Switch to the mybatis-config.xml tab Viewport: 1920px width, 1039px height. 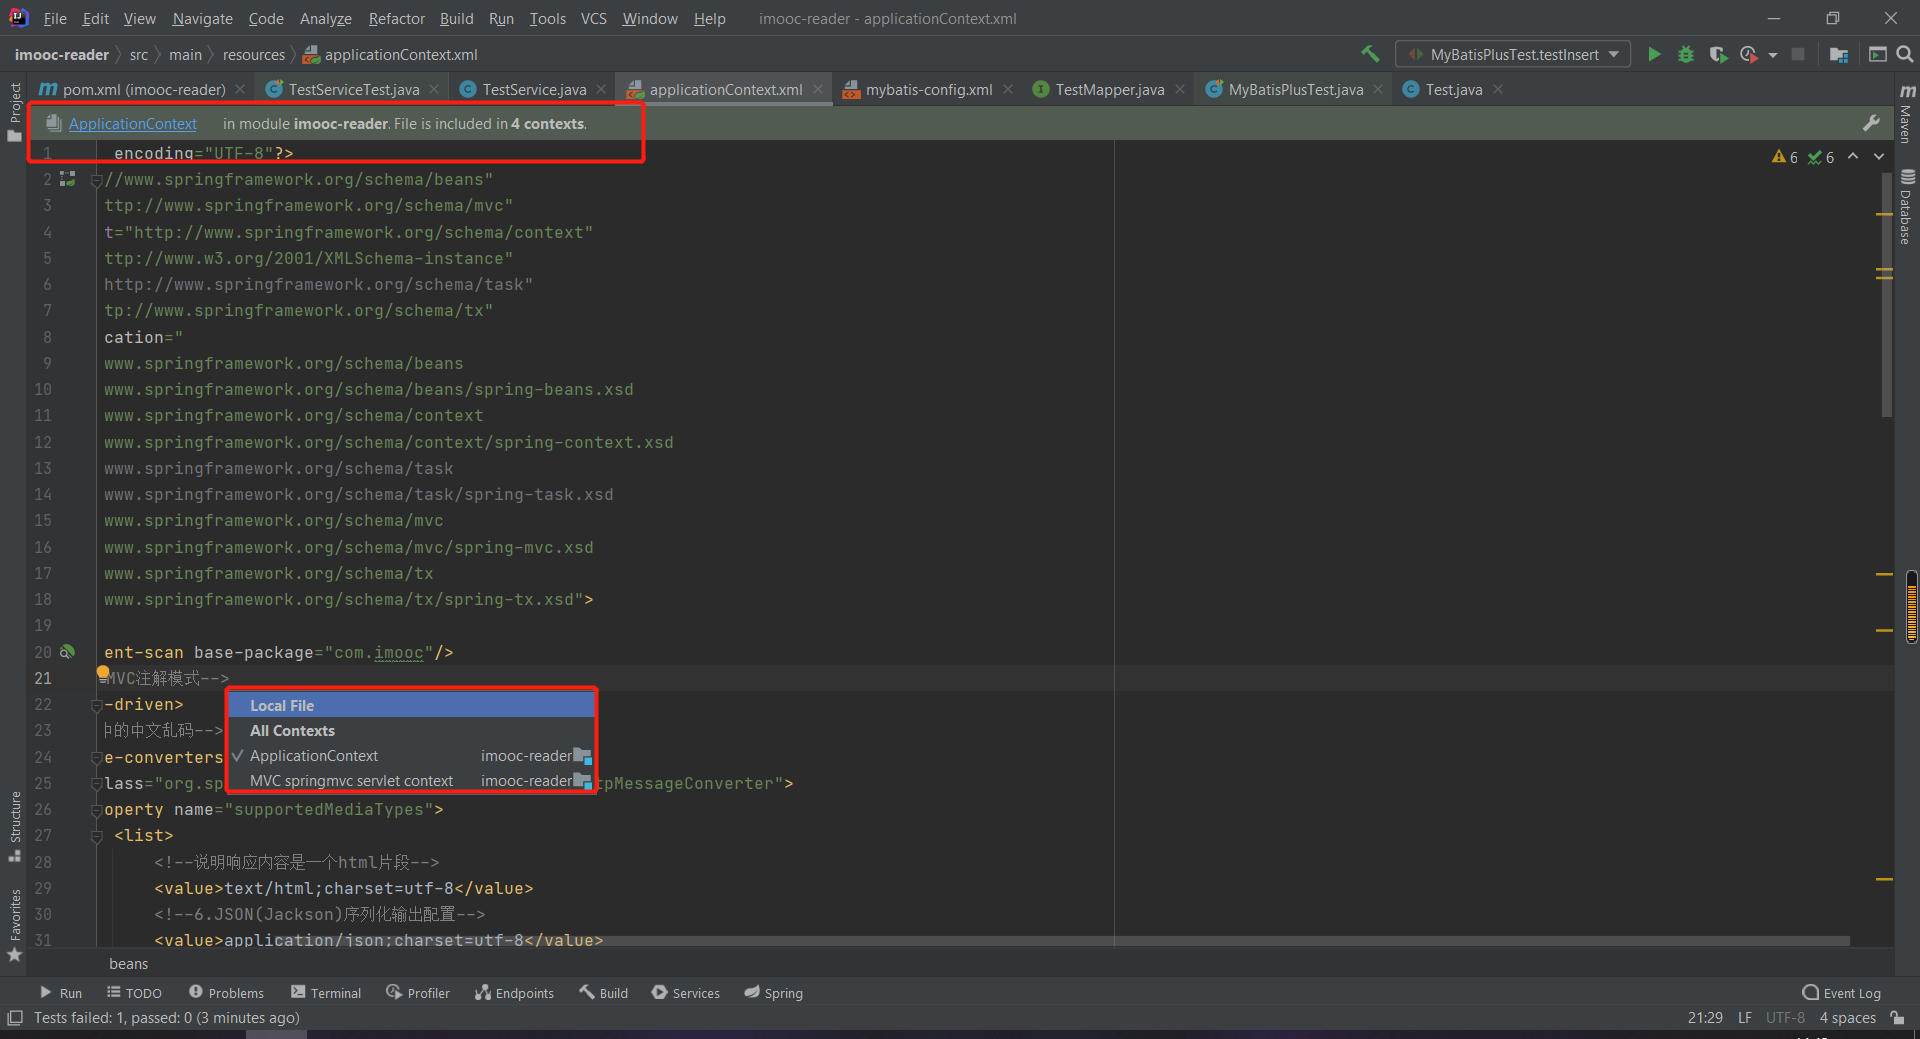[x=928, y=90]
